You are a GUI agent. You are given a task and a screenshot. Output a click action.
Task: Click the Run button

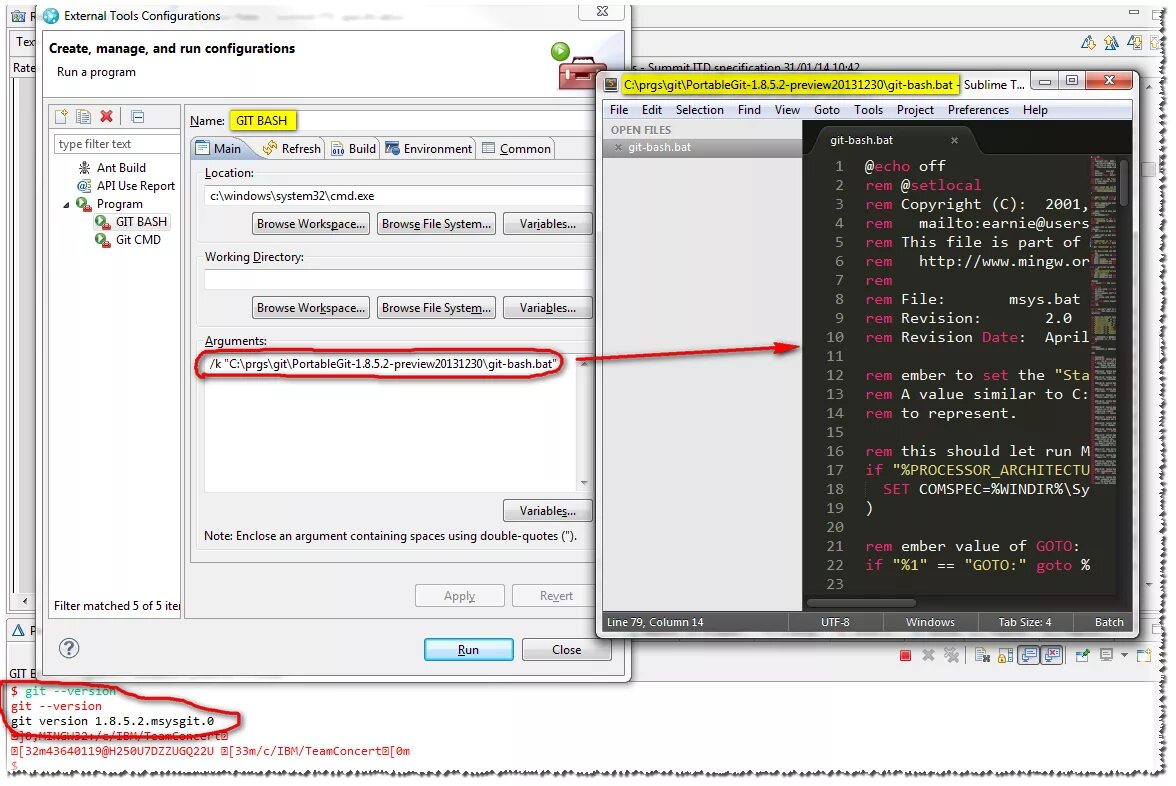pos(468,650)
